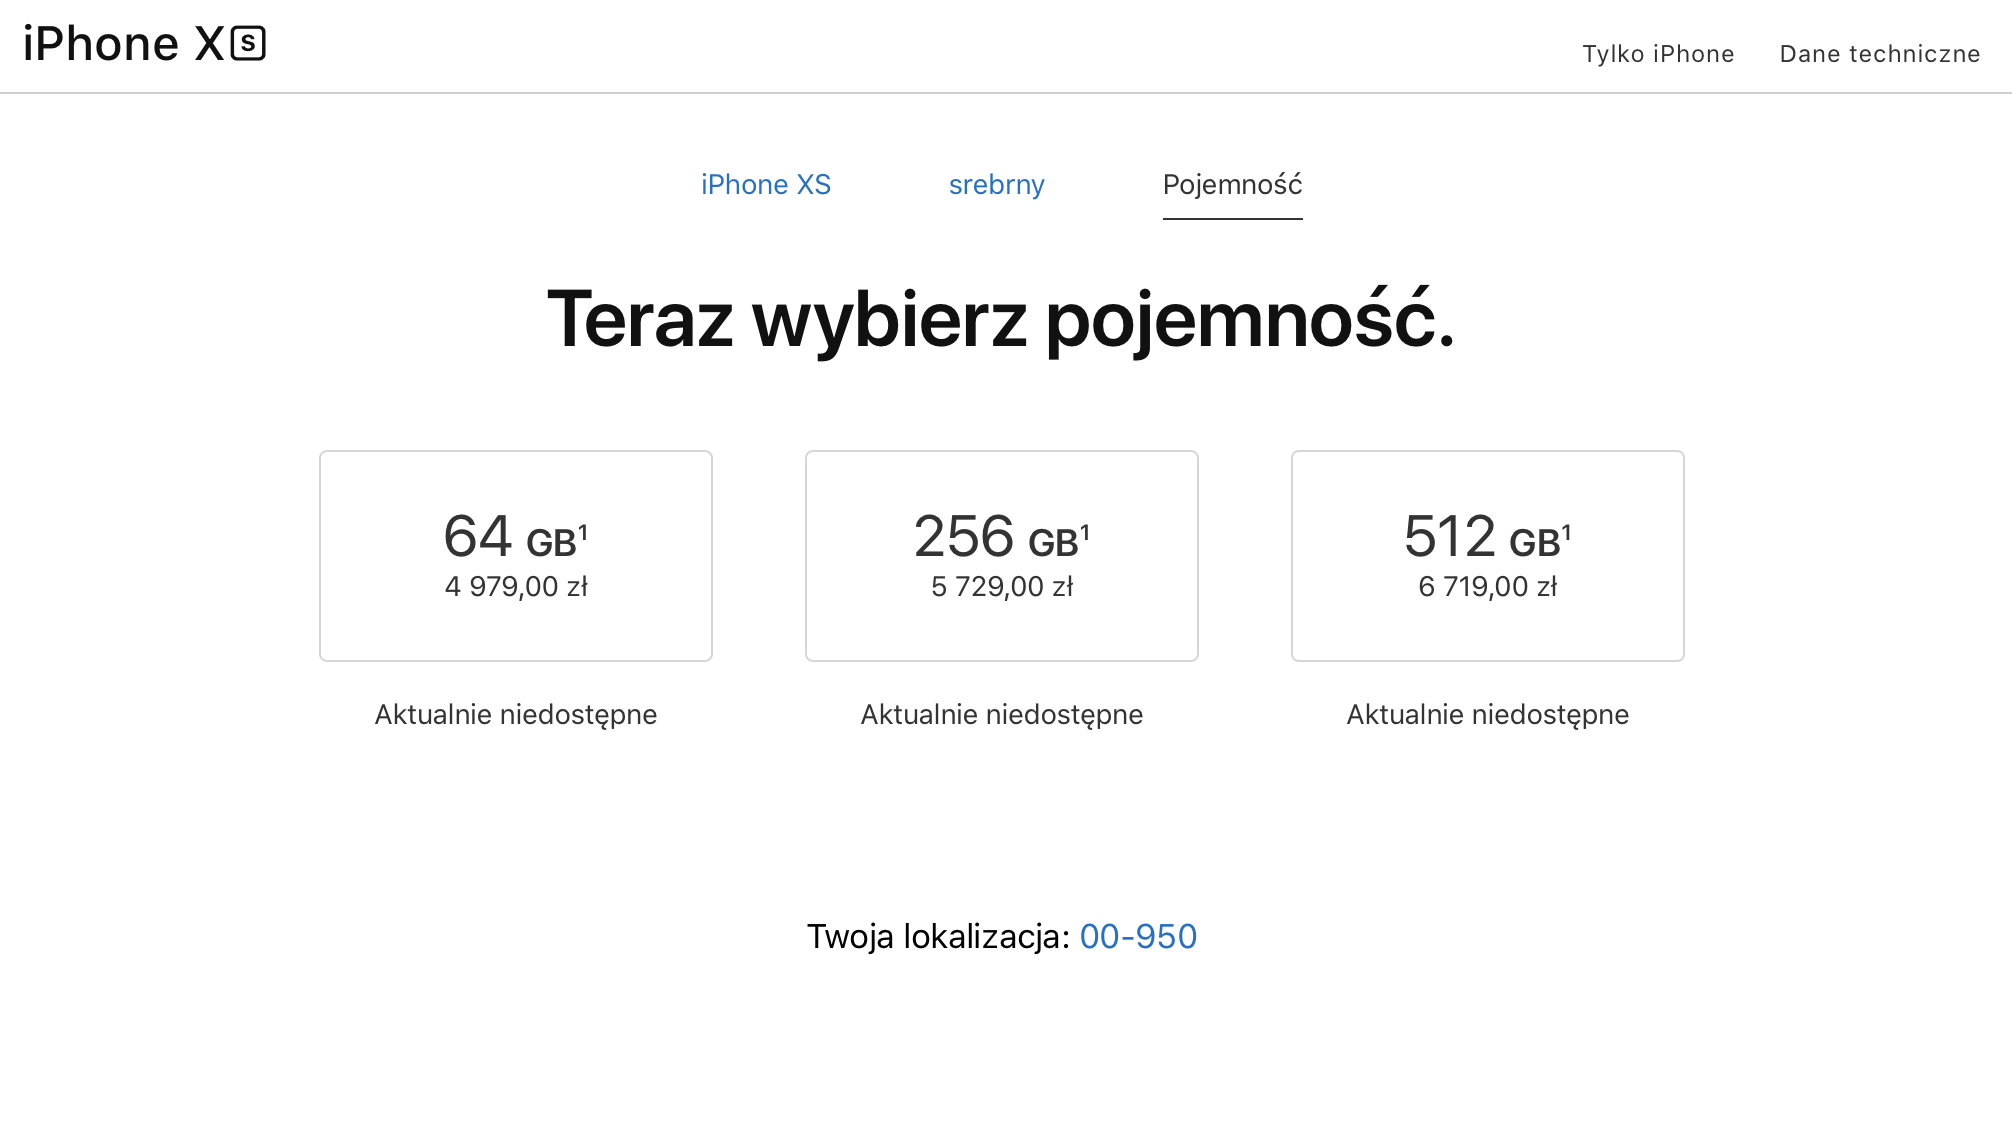Change the location postal code 00-950
Screen dimensions: 2012x1126
click(1138, 937)
